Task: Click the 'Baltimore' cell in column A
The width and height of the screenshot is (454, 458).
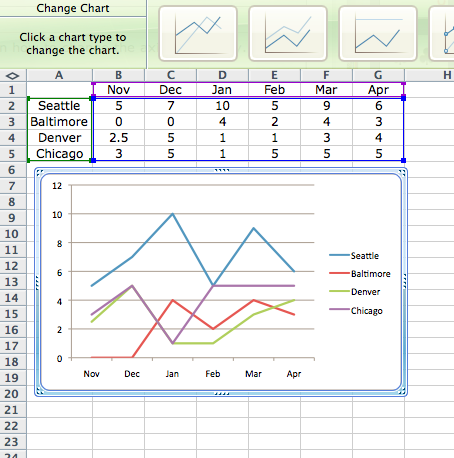Action: 59,122
